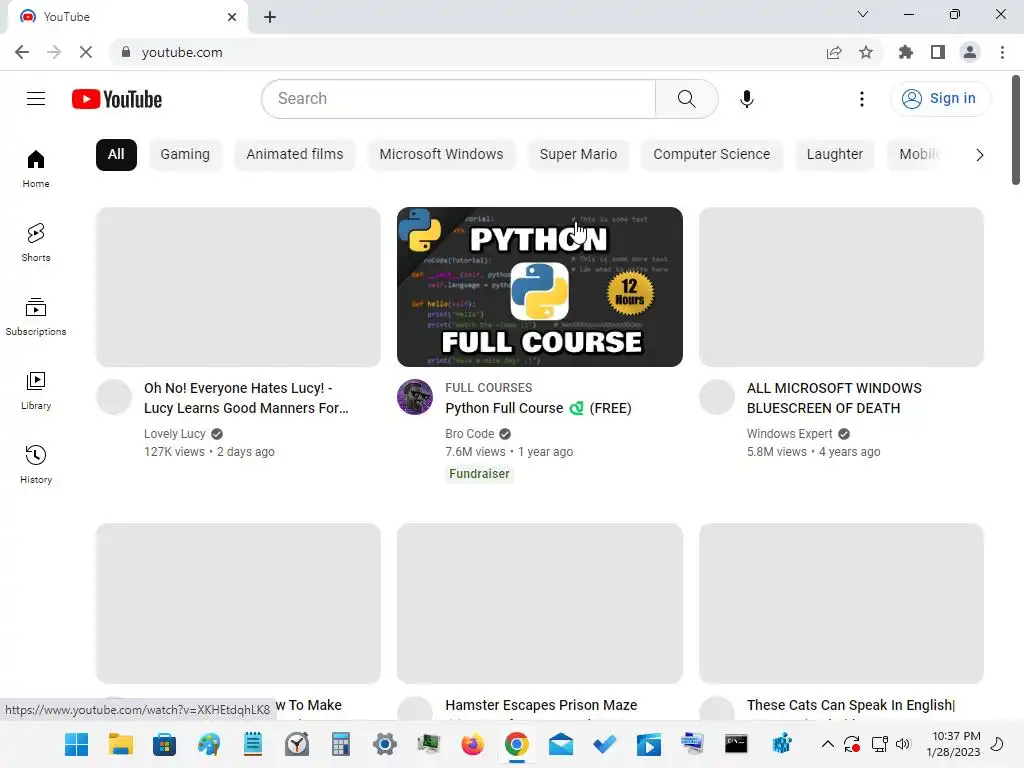Open These Cats Can Speak video

click(851, 705)
